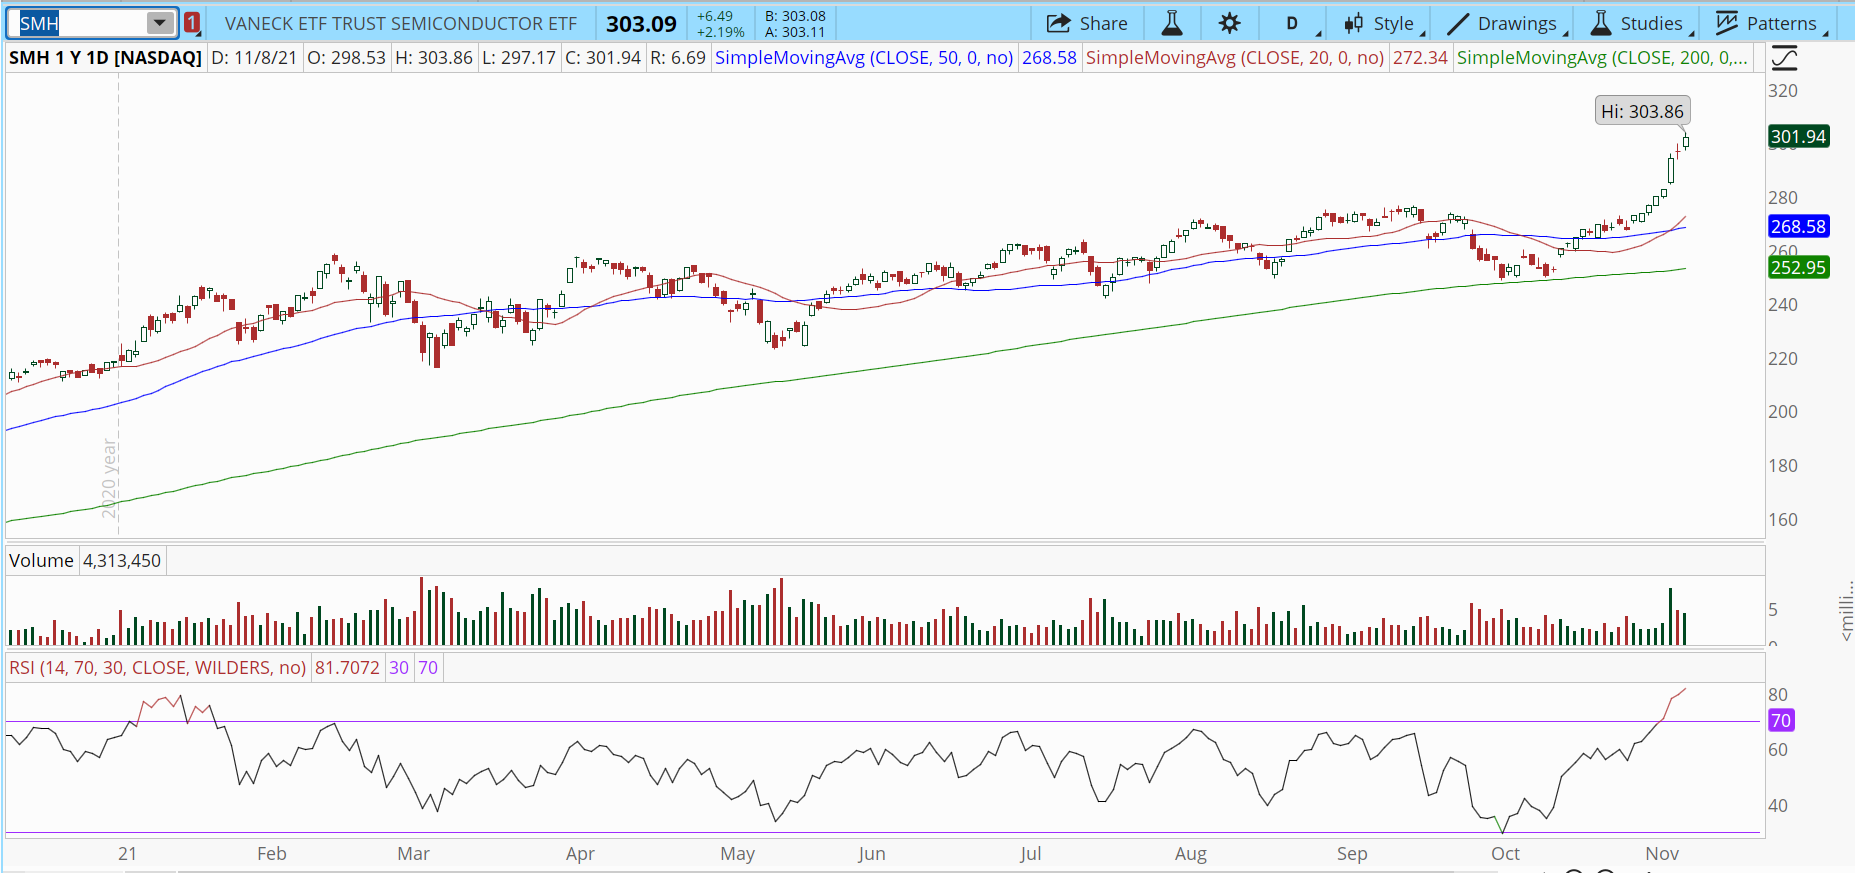This screenshot has height=873, width=1855.
Task: Open the Style menu
Action: click(x=1380, y=23)
